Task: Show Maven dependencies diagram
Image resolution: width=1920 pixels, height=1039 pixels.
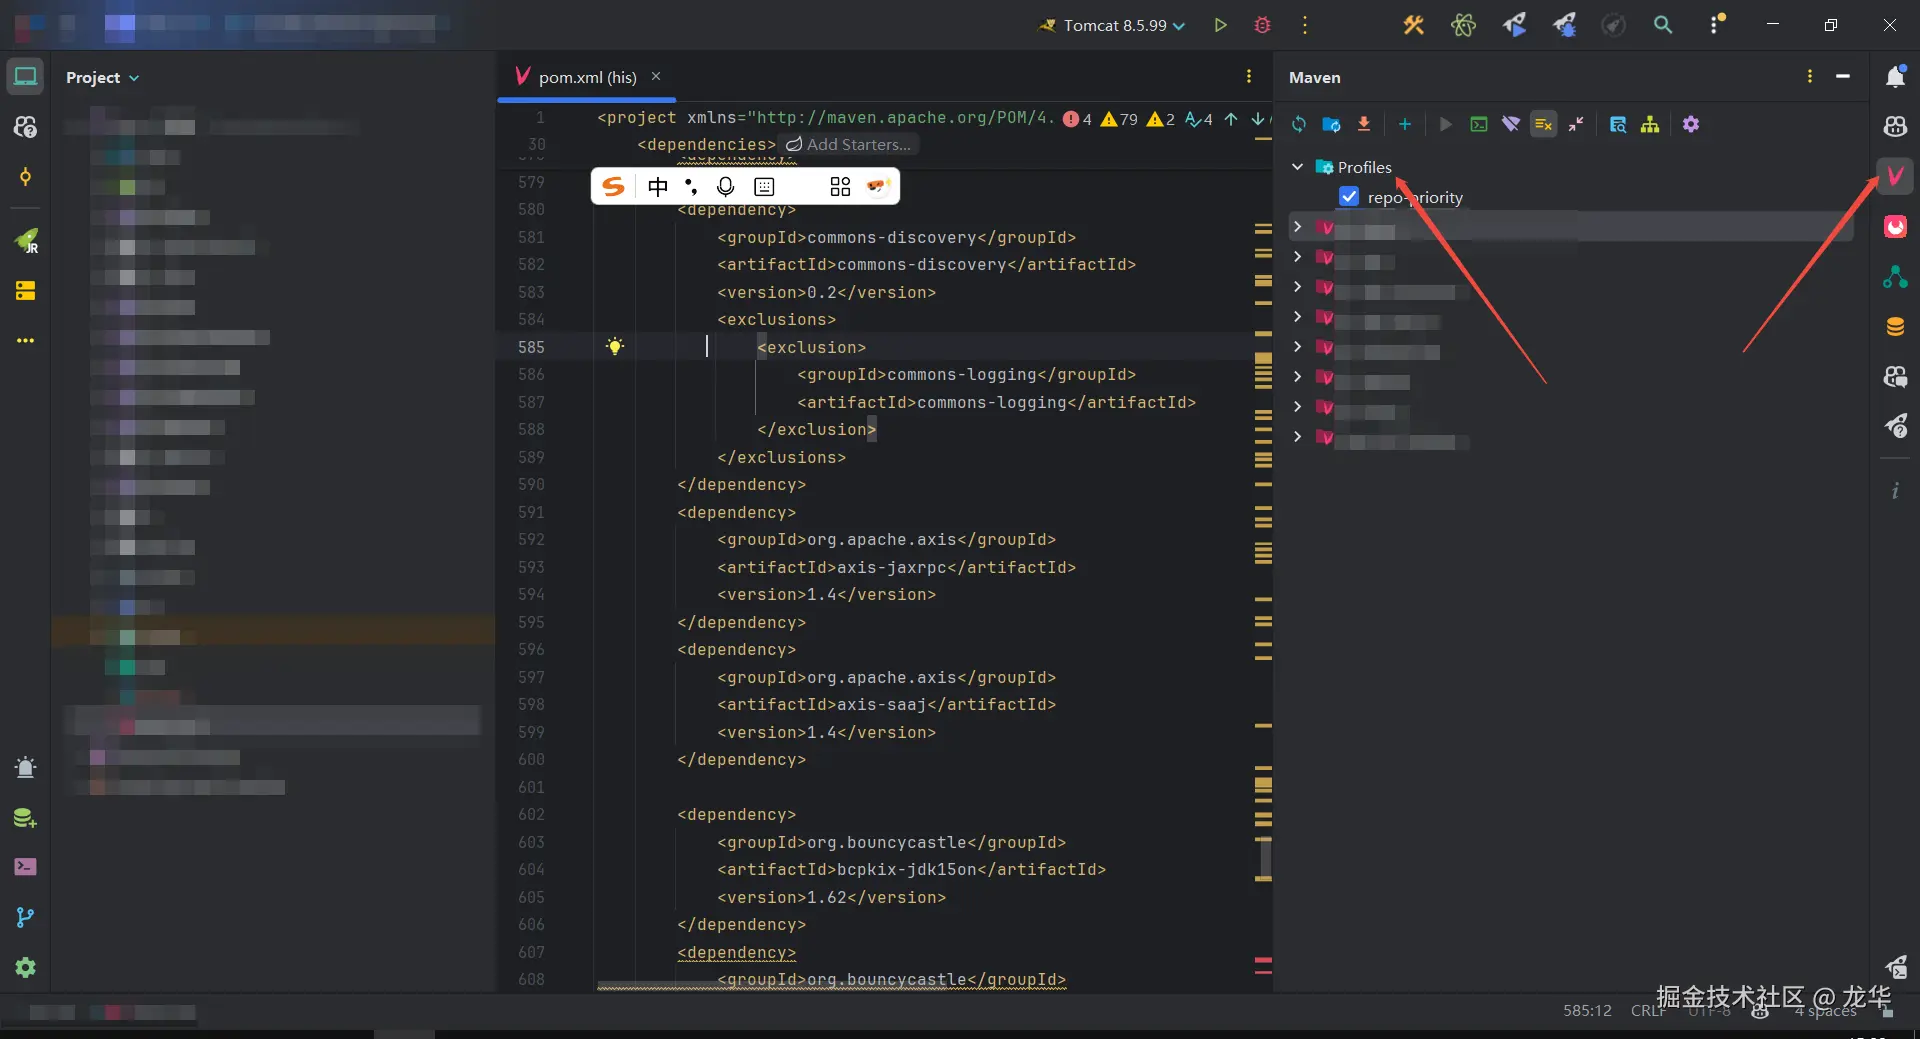Action: click(x=1650, y=124)
